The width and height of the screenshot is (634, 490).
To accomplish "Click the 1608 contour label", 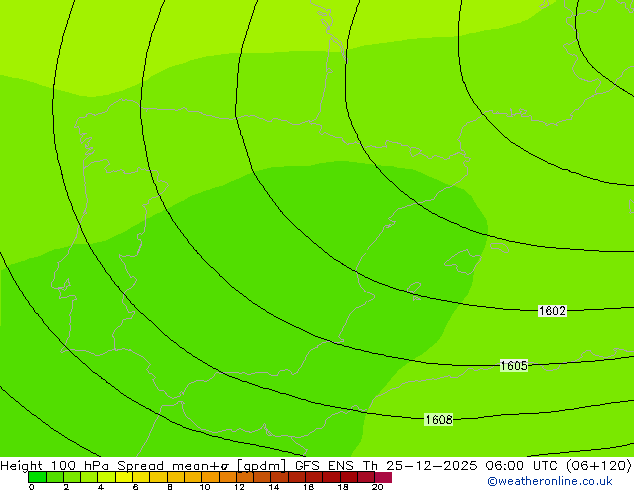I will click(x=438, y=420).
